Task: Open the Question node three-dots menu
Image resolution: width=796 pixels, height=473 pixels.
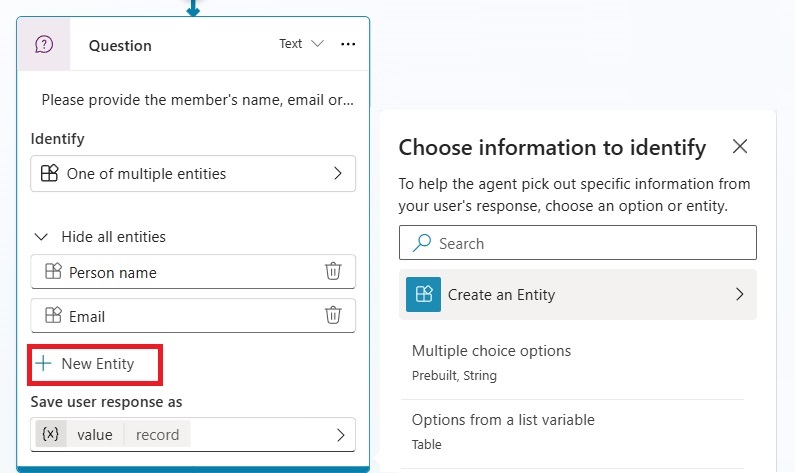Action: pyautogui.click(x=348, y=44)
